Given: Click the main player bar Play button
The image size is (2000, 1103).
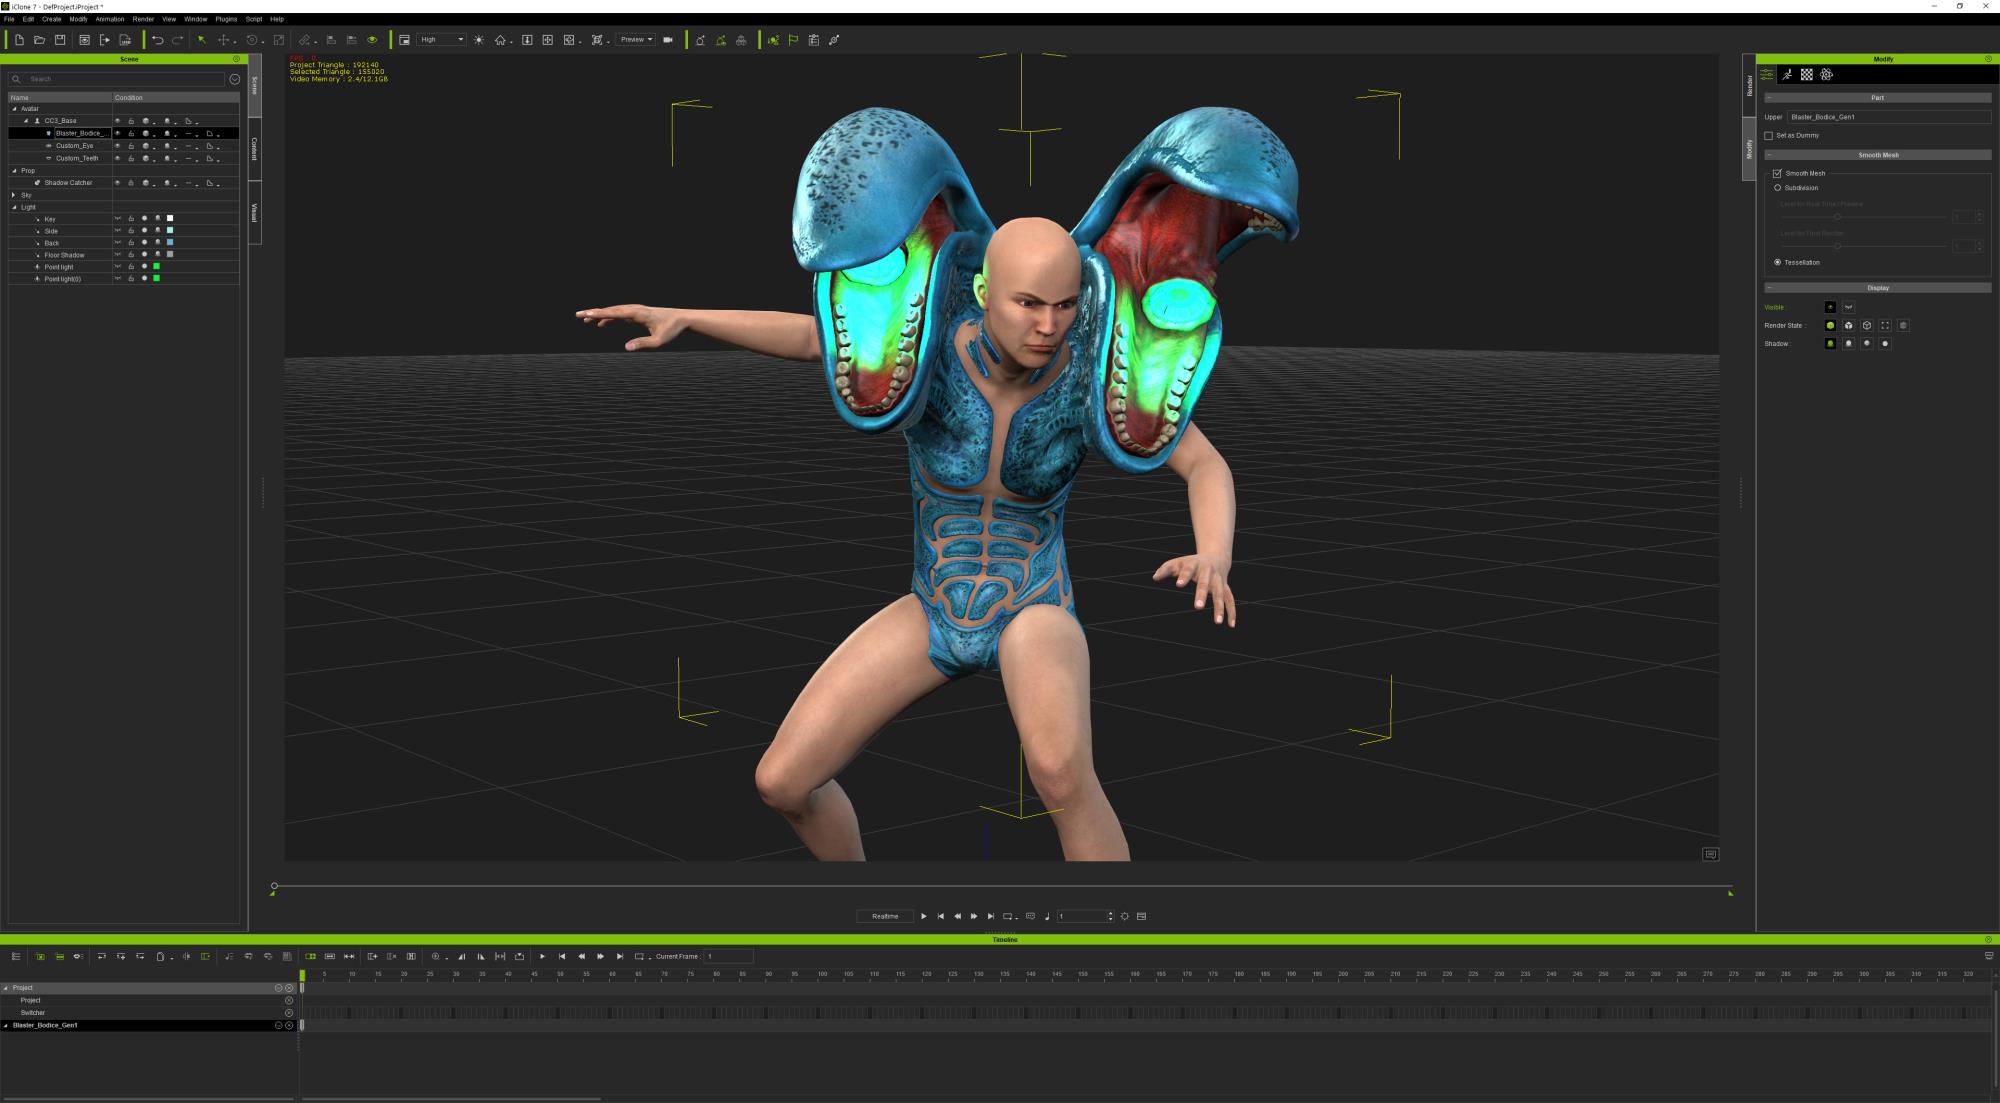Looking at the screenshot, I should tap(923, 916).
